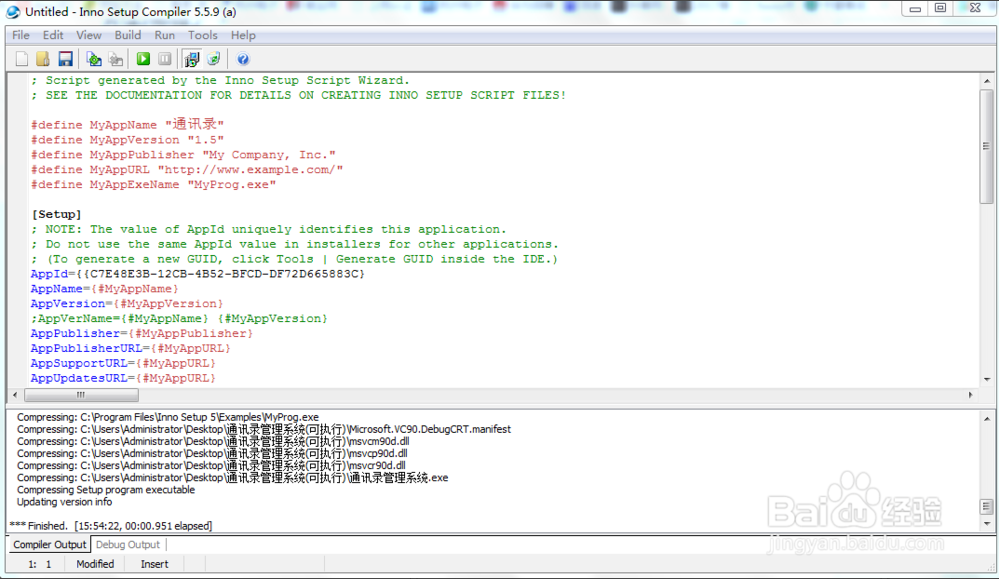Image resolution: width=999 pixels, height=579 pixels.
Task: Click the 'Script generated by' comment line
Action: point(220,80)
